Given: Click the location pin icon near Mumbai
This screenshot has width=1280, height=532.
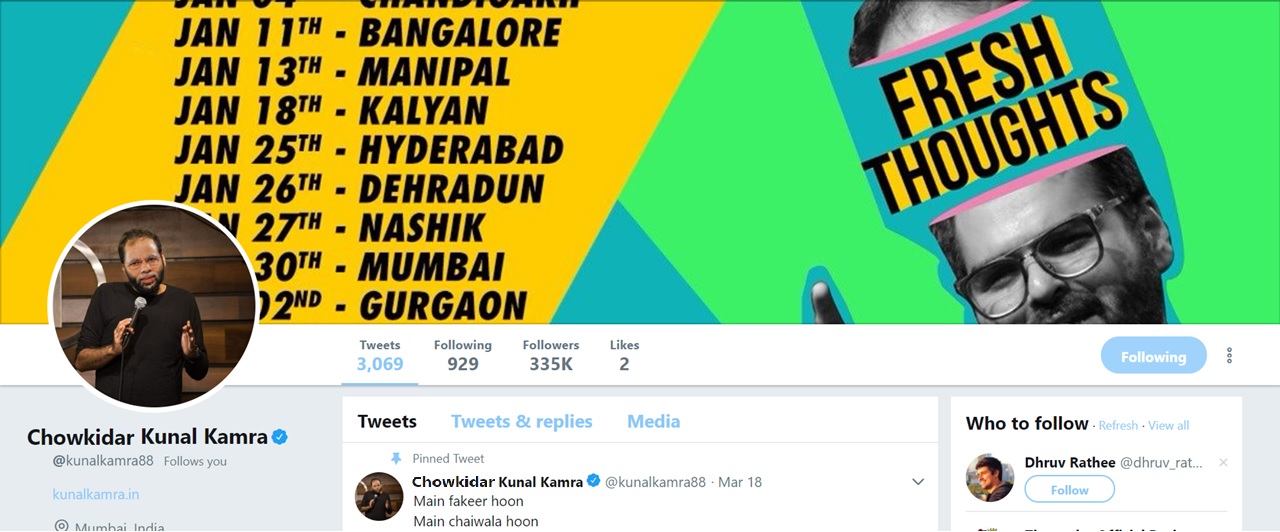Looking at the screenshot, I should [x=61, y=525].
